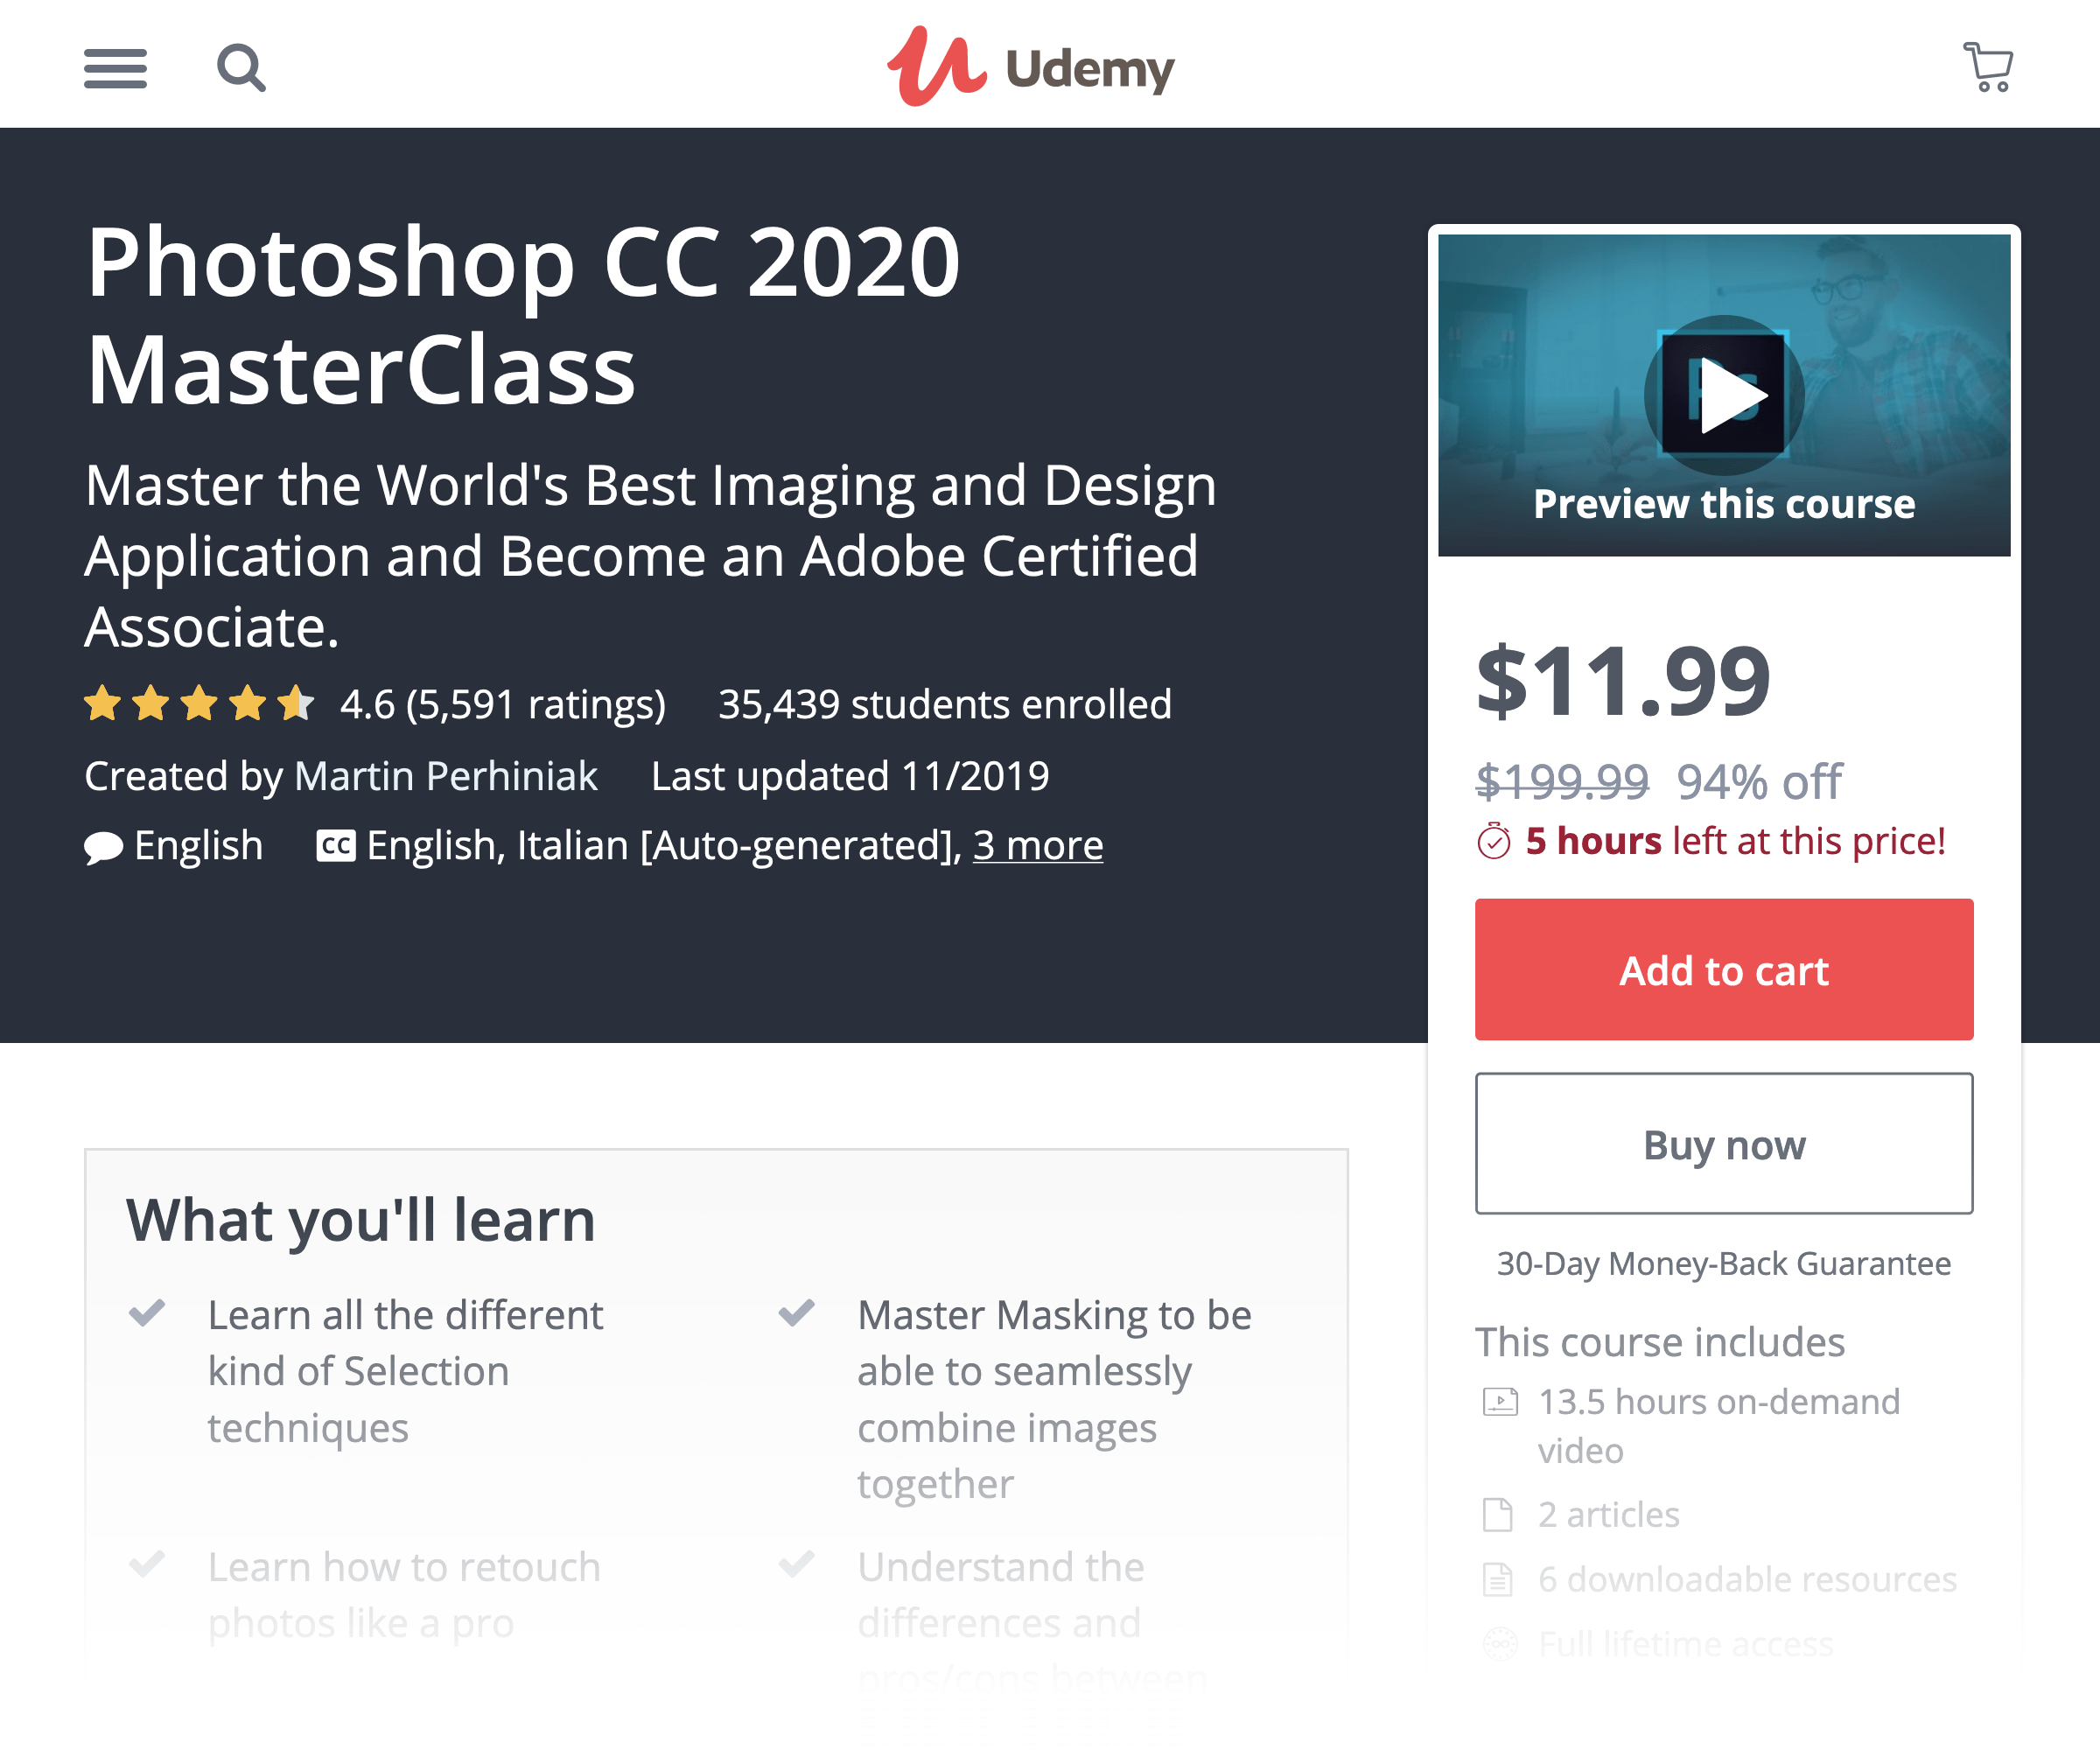Screen dimensions: 2100x1750
Task: Click the hamburger menu icon
Action: pyautogui.click(x=115, y=68)
